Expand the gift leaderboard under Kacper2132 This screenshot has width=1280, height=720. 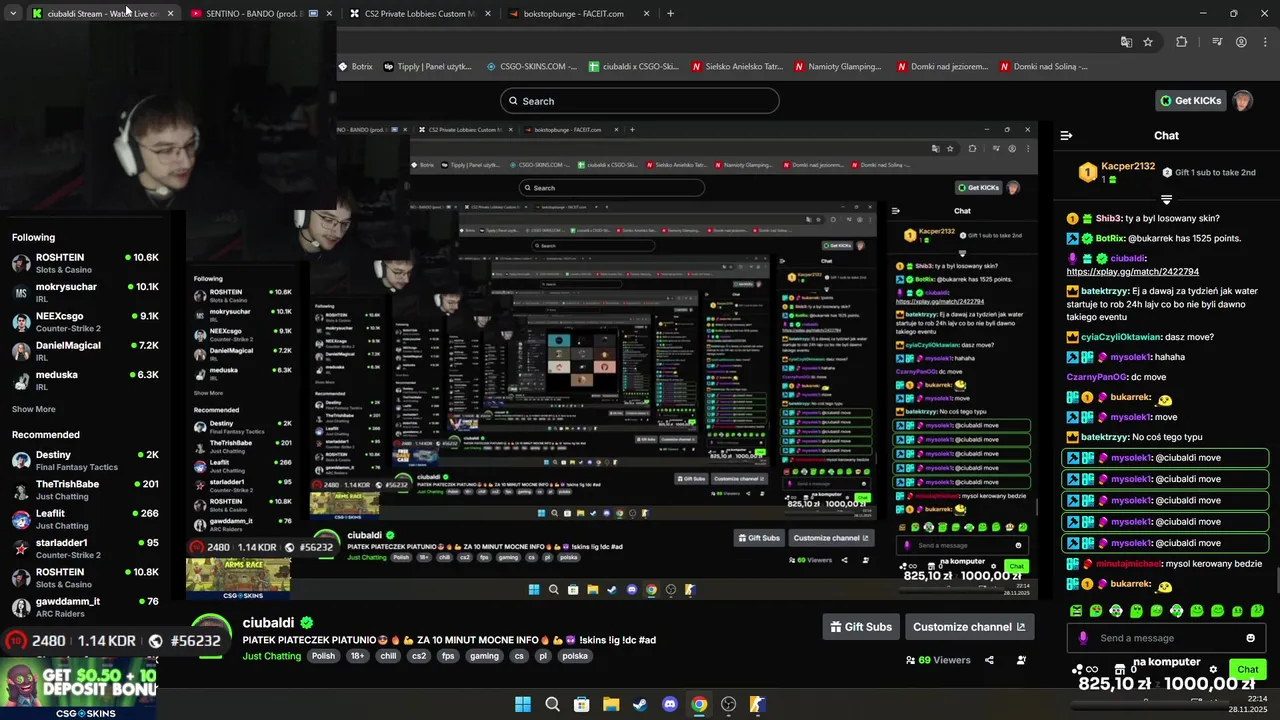1166,199
